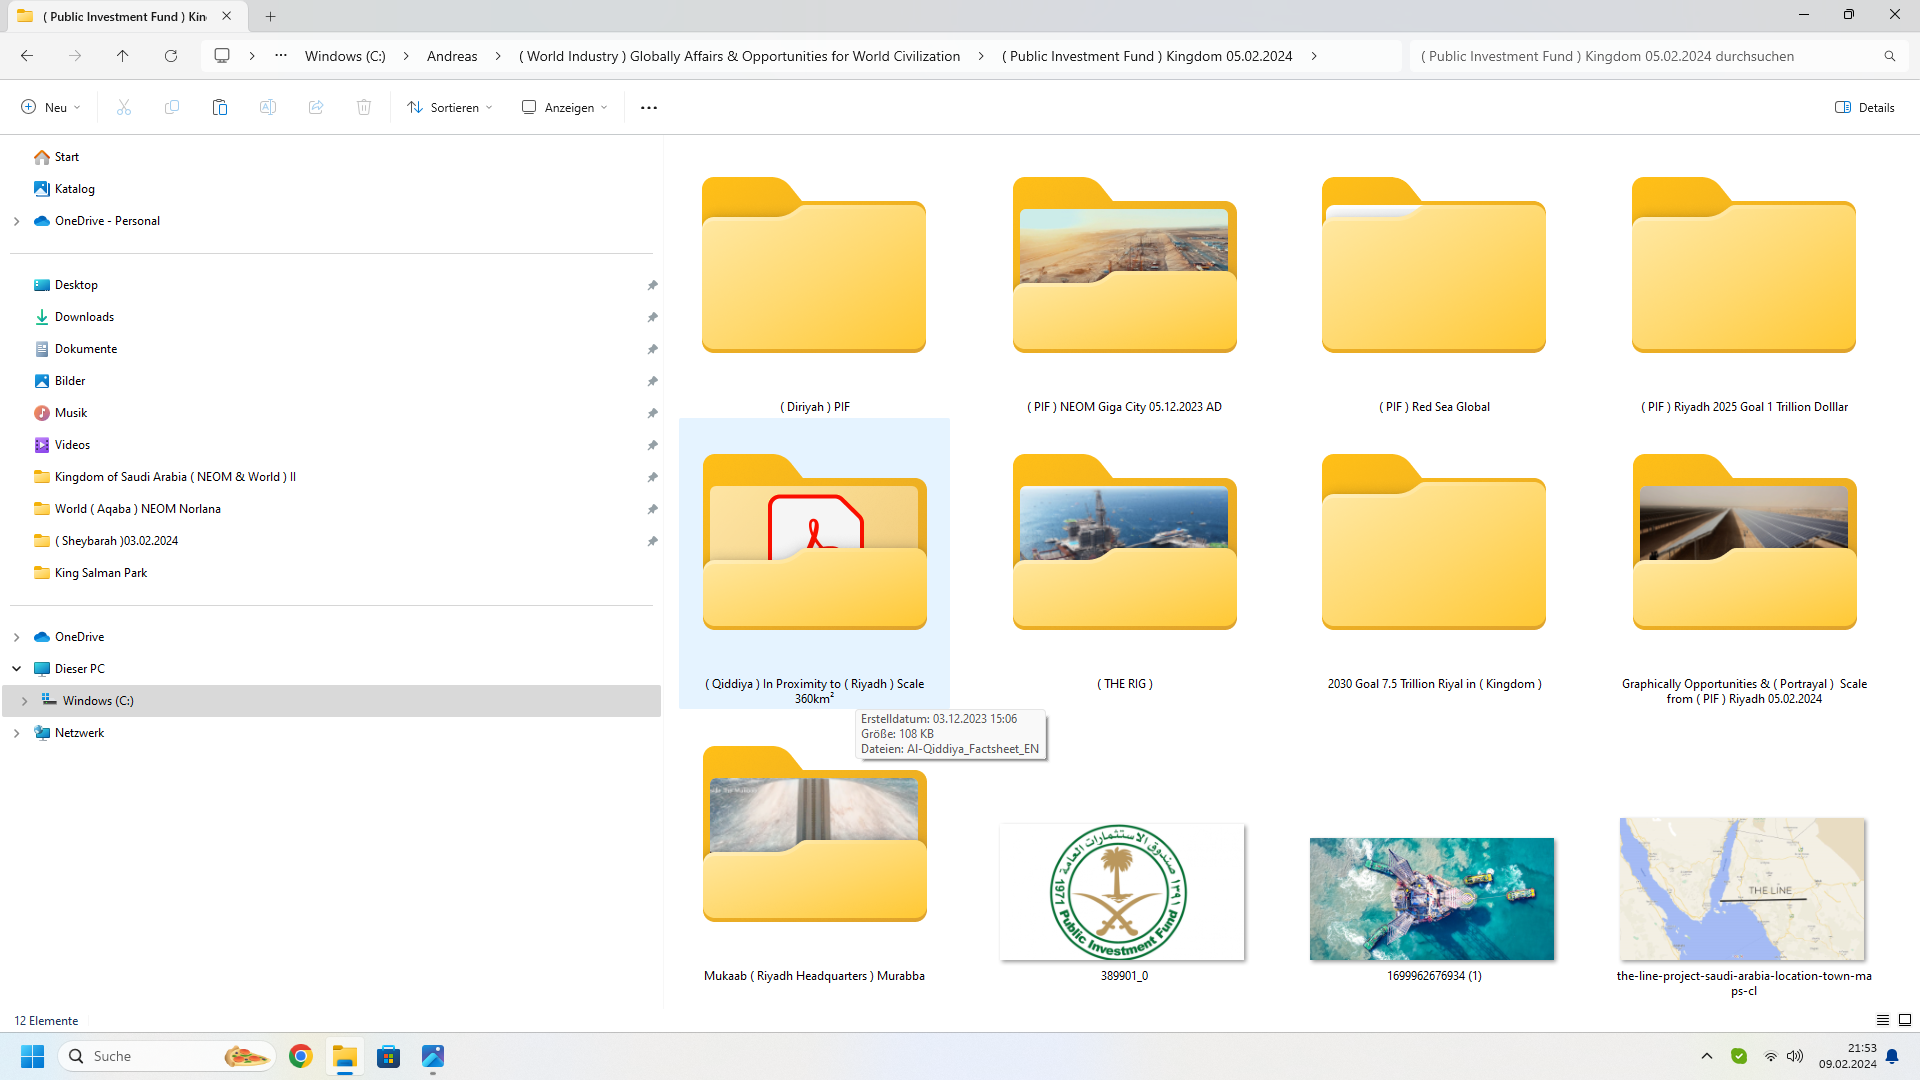The image size is (1920, 1080).
Task: Select Katalog in navigation pane
Action: 75,189
